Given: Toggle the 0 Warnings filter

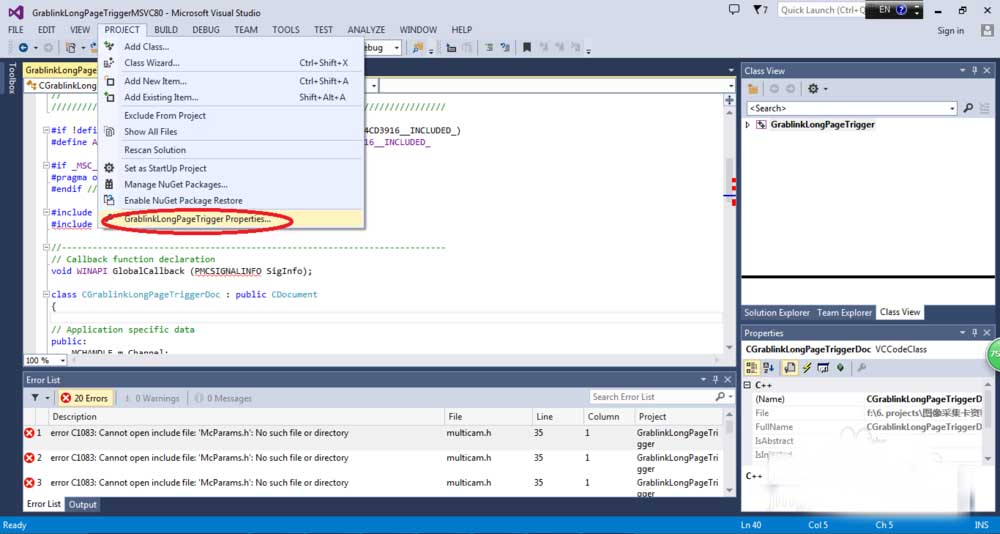Looking at the screenshot, I should pos(152,398).
